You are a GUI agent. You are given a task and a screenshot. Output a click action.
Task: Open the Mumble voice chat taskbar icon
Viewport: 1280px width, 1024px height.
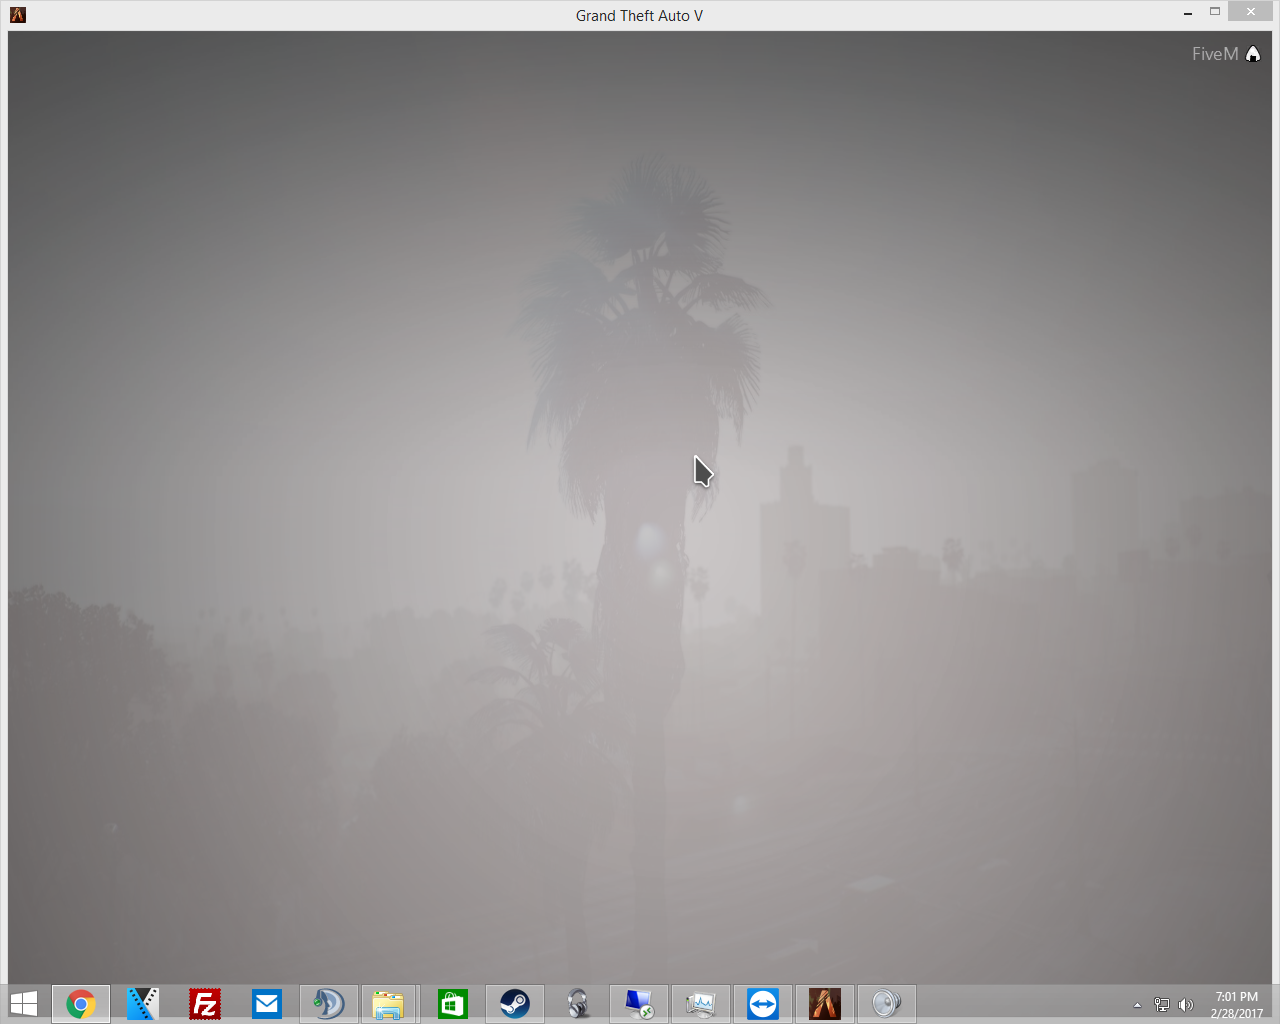point(329,1003)
